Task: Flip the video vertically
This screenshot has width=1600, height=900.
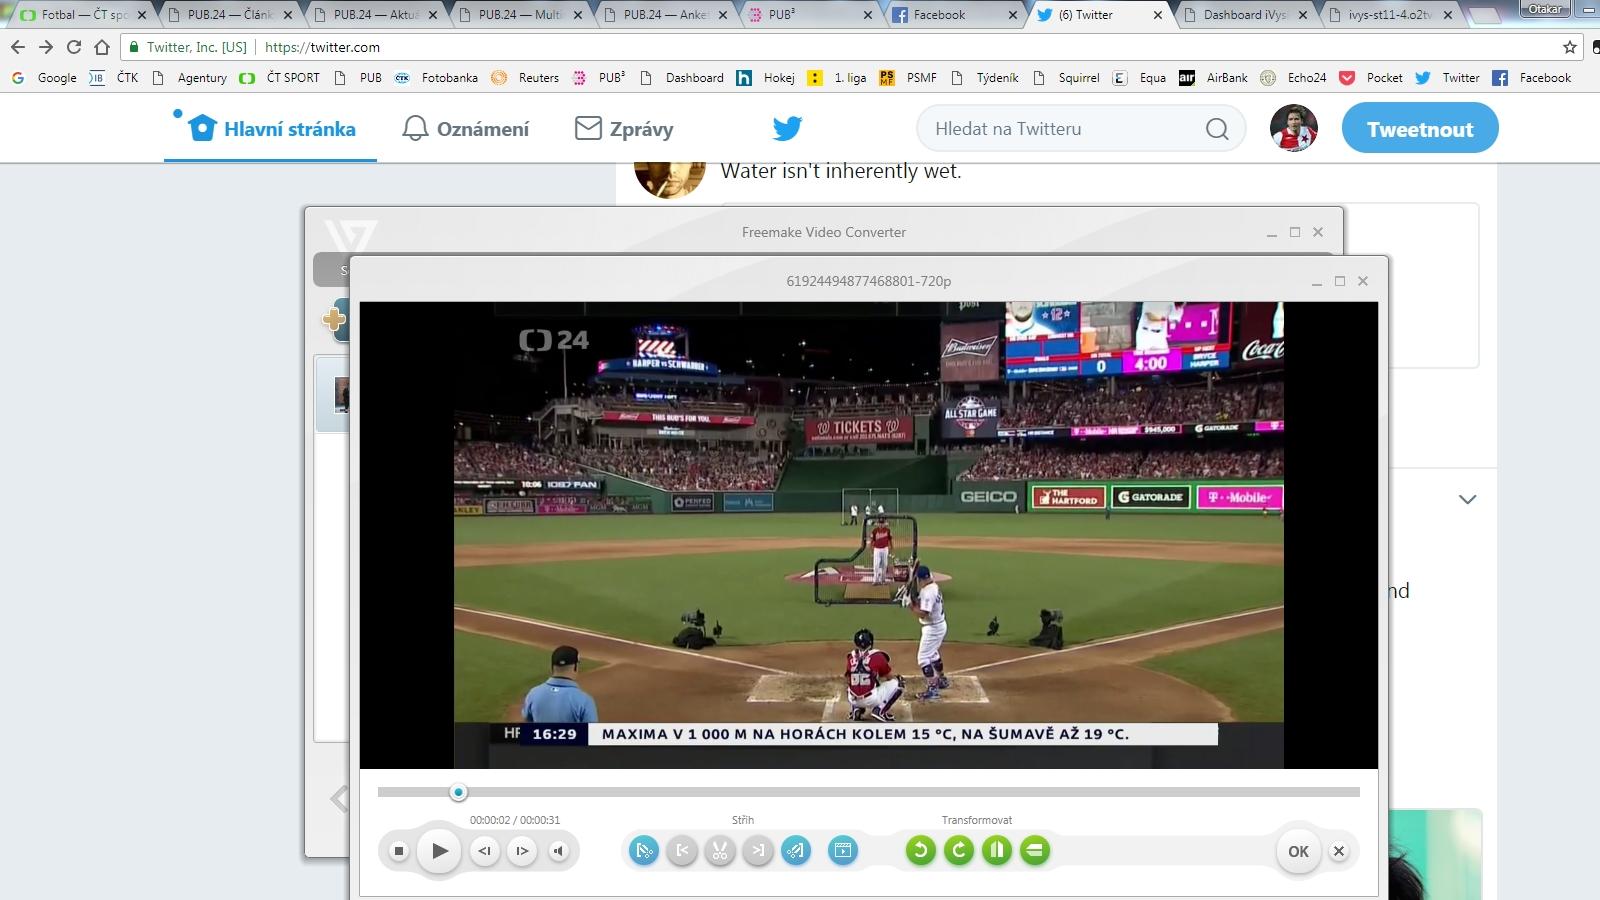Action: pyautogui.click(x=1035, y=851)
